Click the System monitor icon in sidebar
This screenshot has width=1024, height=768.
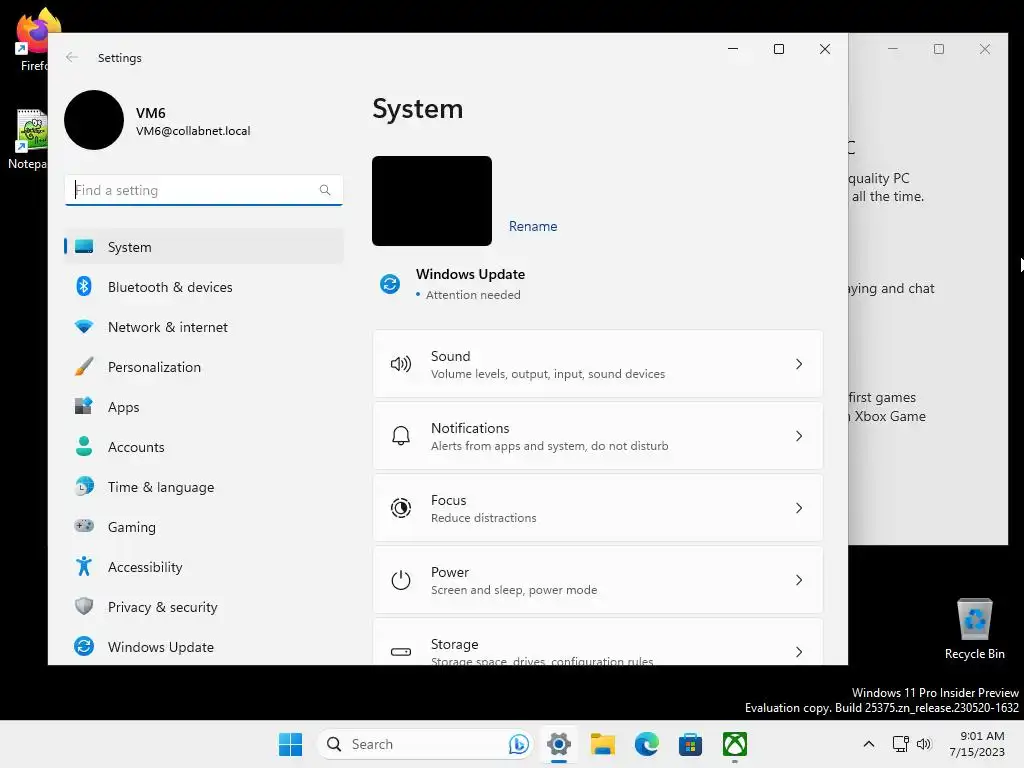[84, 247]
